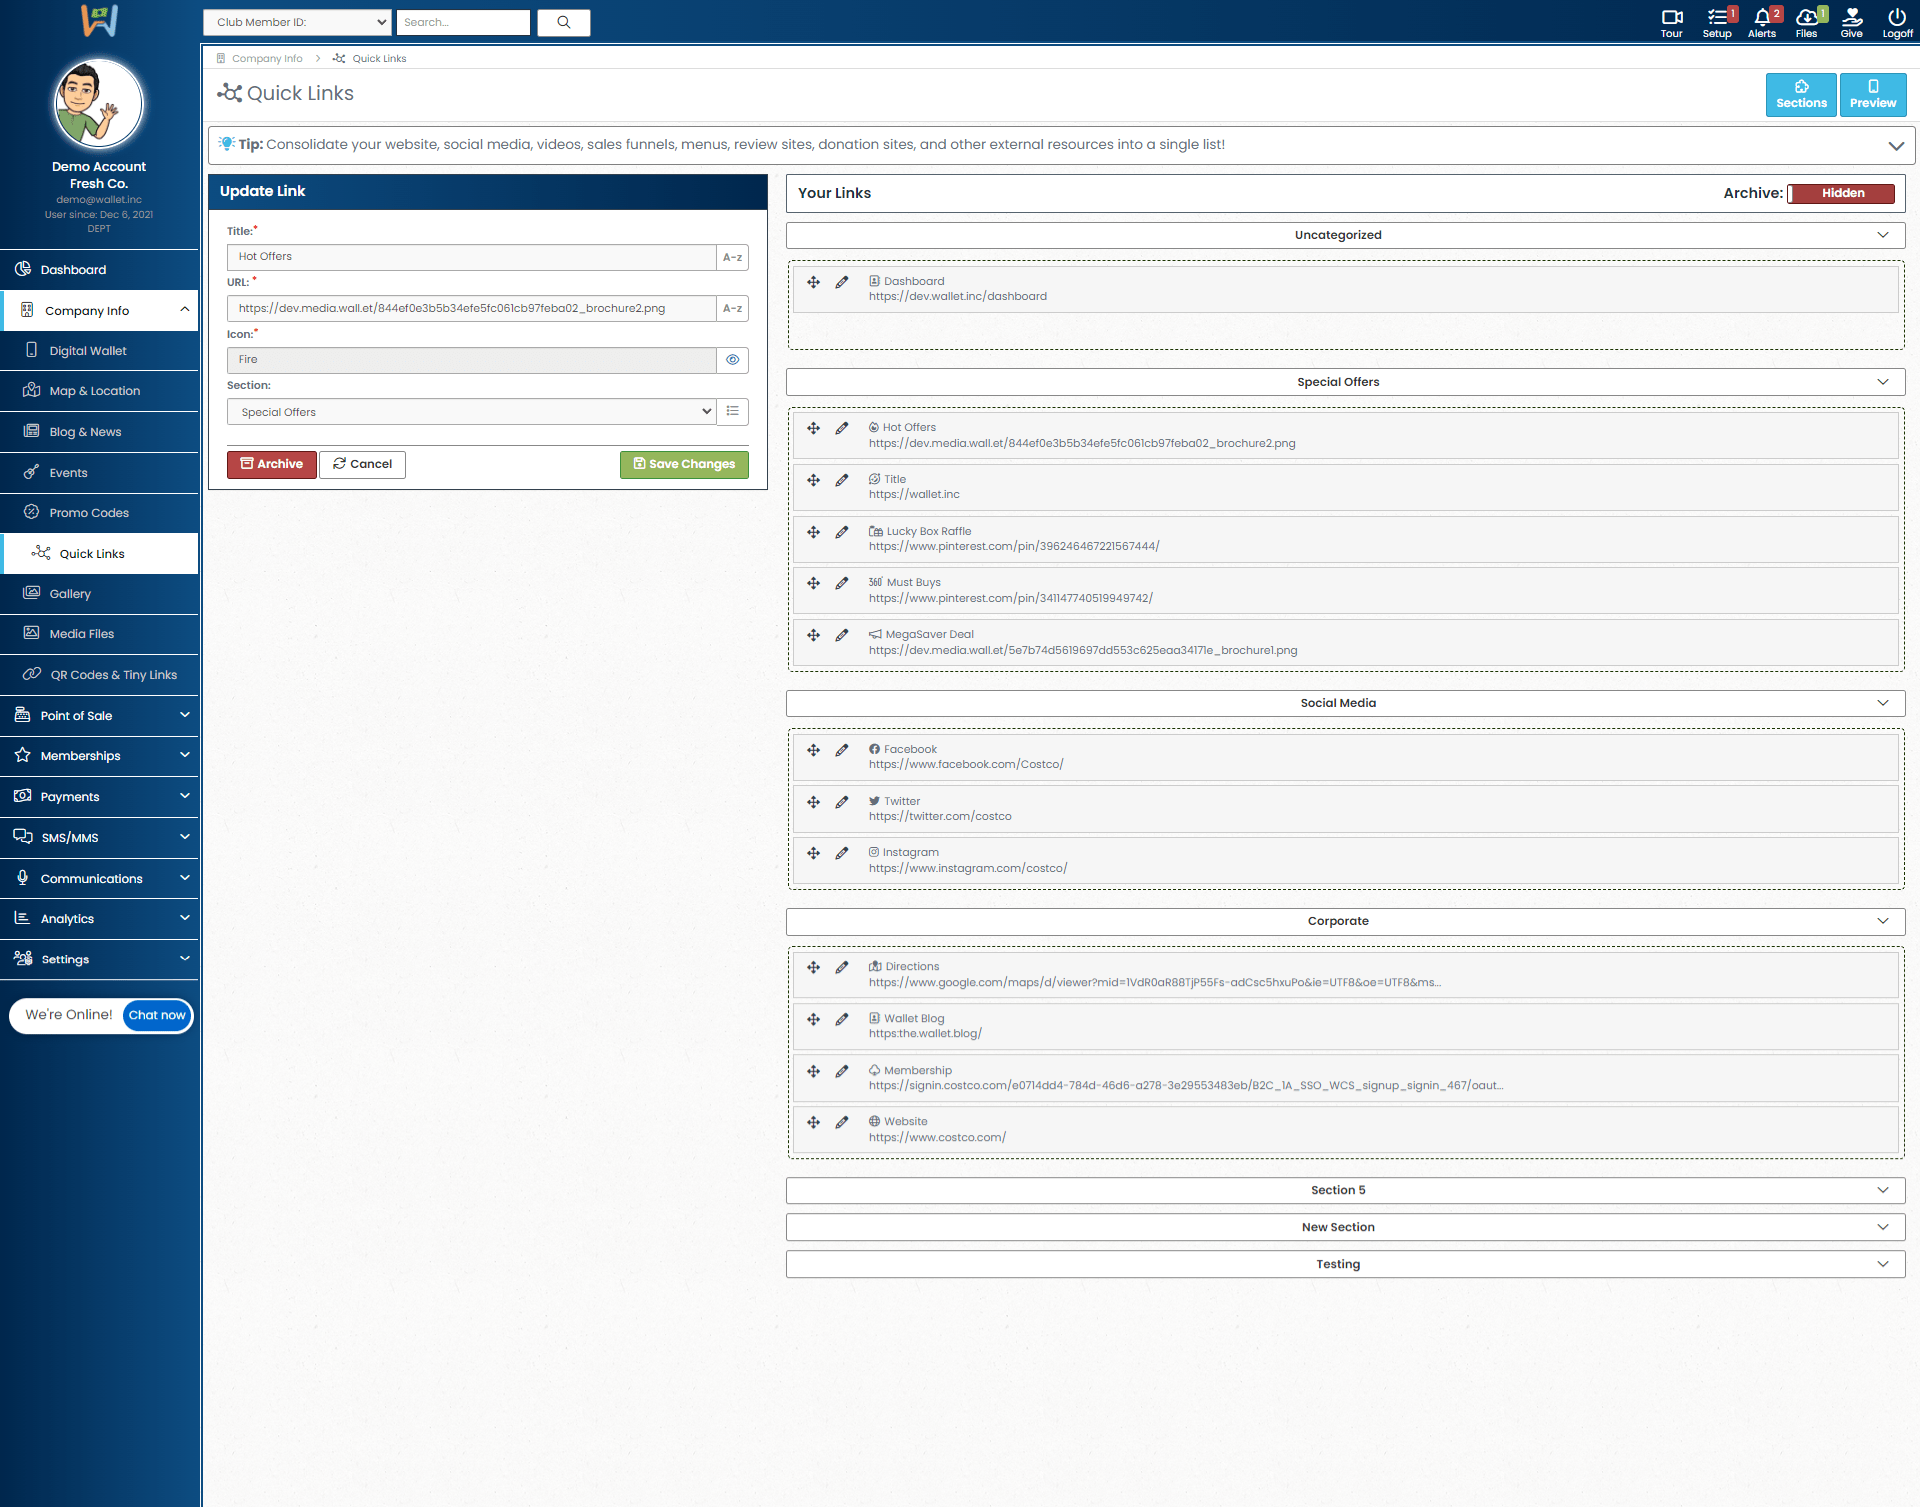Click the green Save Changes button
Image resolution: width=1920 pixels, height=1507 pixels.
point(684,464)
